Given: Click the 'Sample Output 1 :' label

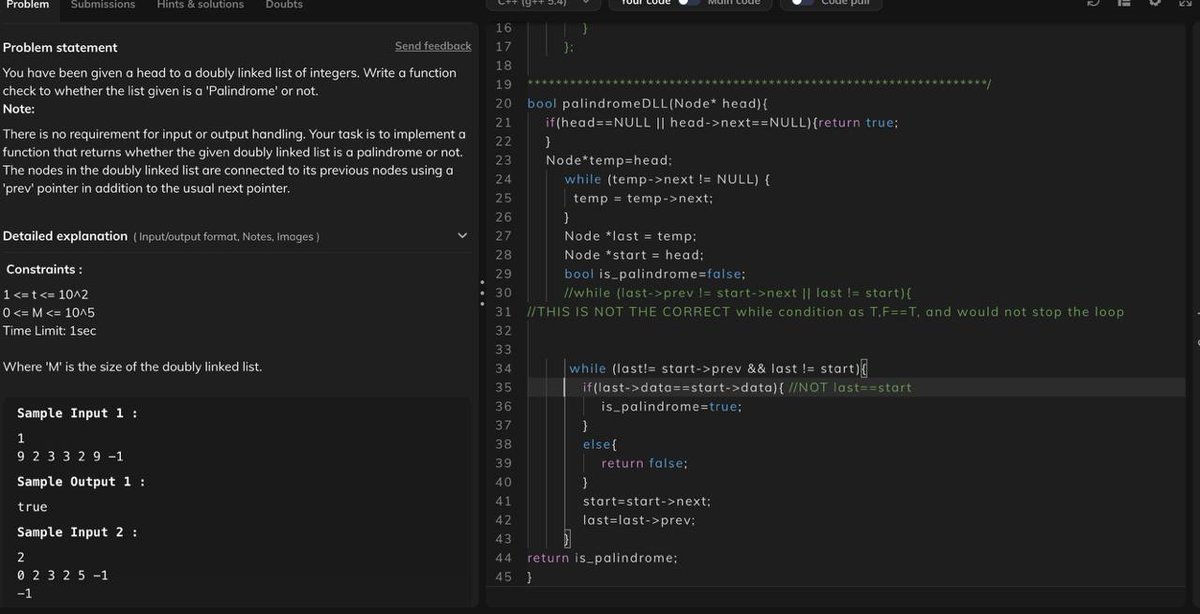Looking at the screenshot, I should (x=81, y=482).
